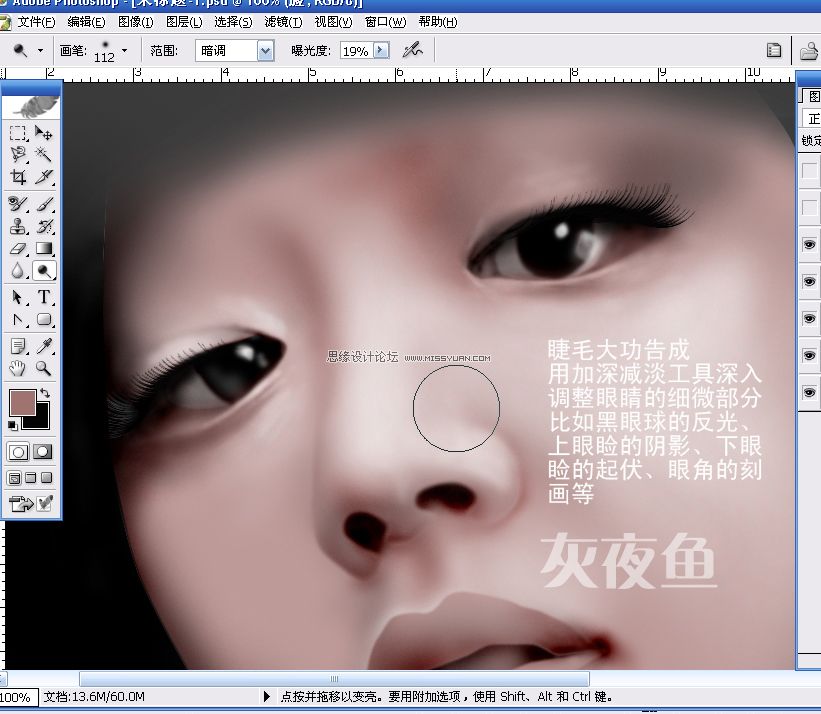Select the Rounded Rectangle shape tool
The height and width of the screenshot is (714, 821).
[x=44, y=320]
